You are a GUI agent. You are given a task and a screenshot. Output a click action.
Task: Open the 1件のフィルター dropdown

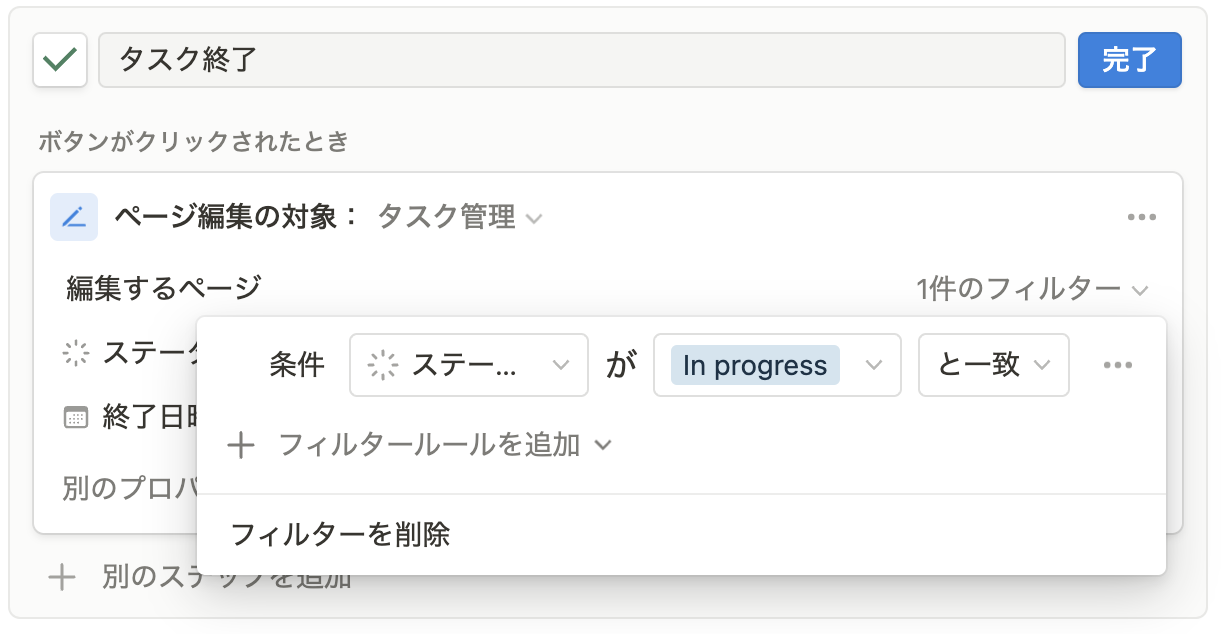tap(1032, 290)
